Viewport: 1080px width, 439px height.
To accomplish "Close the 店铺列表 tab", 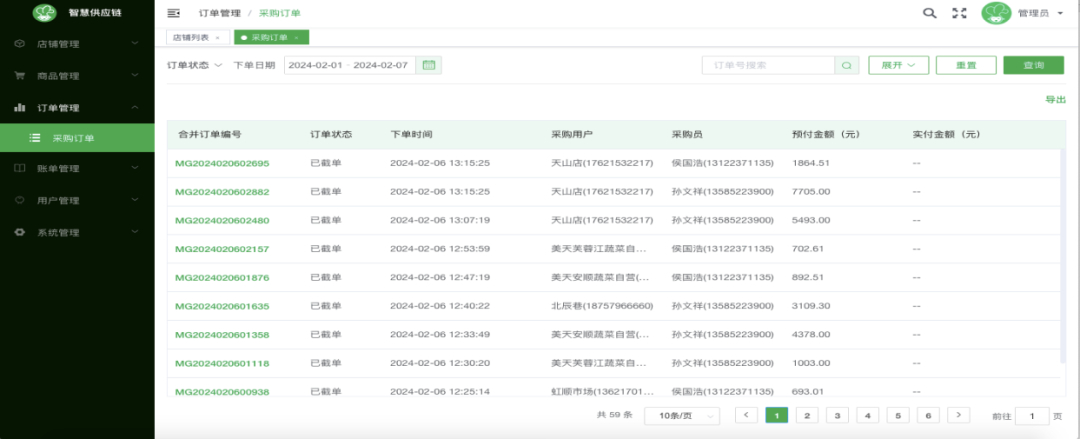I will pyautogui.click(x=218, y=37).
